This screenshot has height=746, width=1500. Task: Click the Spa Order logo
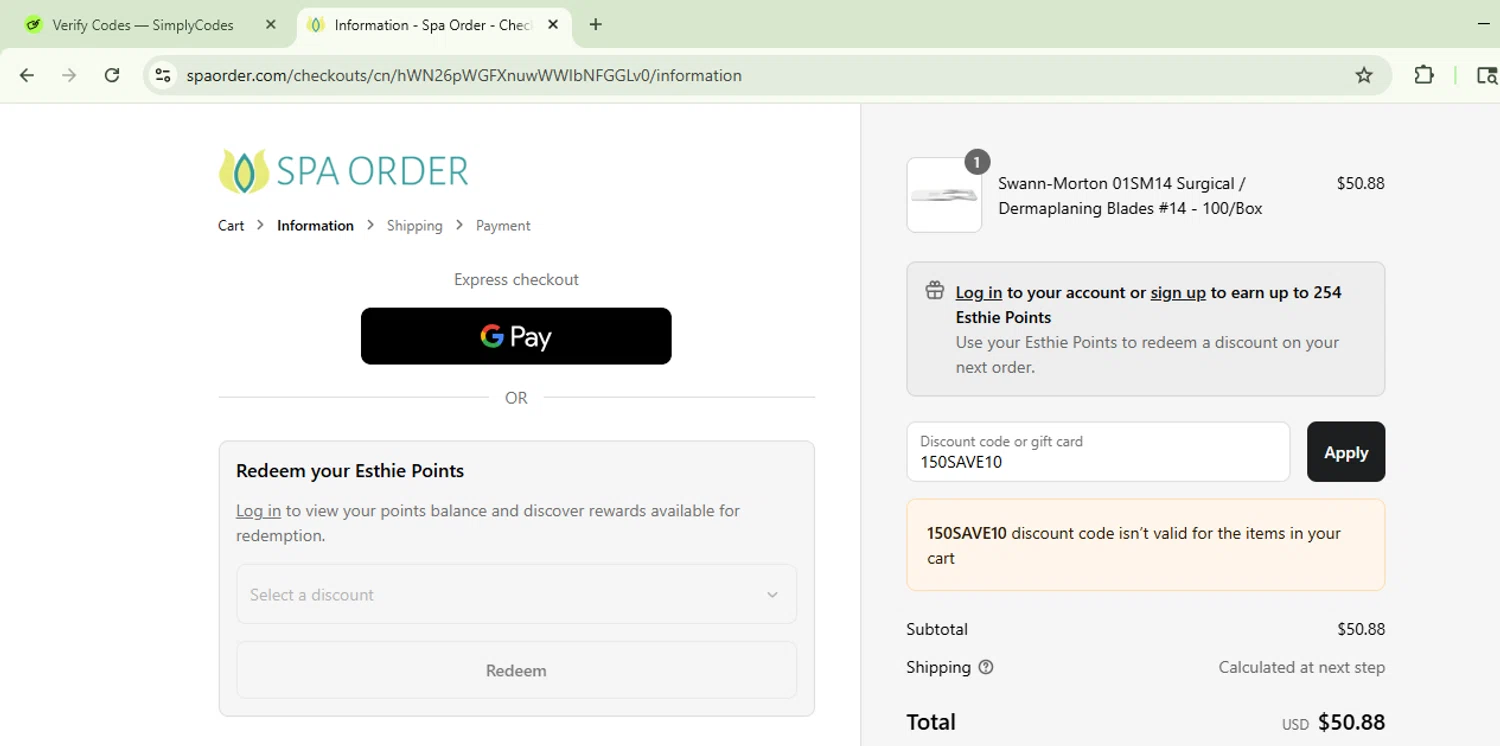coord(343,171)
